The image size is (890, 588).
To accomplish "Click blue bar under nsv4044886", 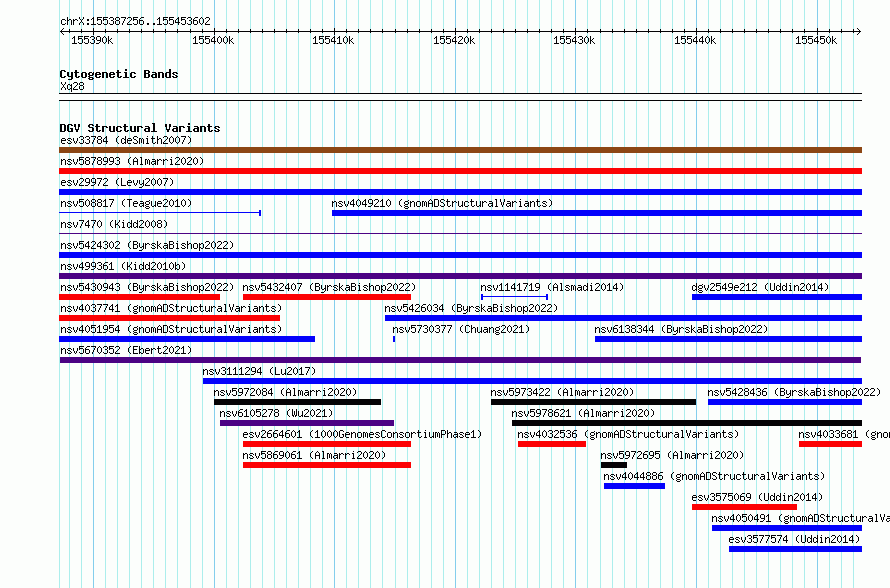I will (634, 486).
